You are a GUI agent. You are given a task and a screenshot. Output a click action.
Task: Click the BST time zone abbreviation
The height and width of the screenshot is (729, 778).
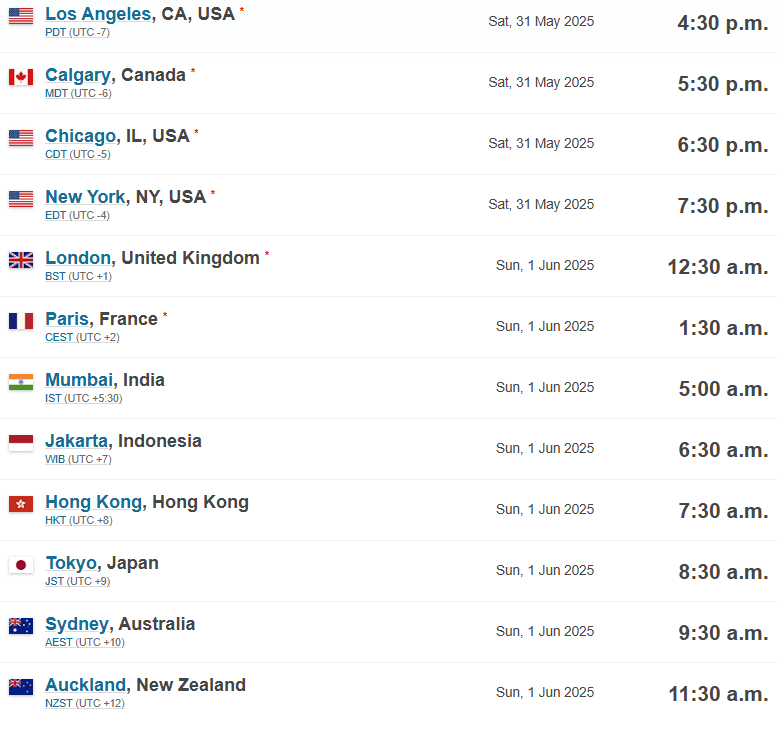point(55,277)
